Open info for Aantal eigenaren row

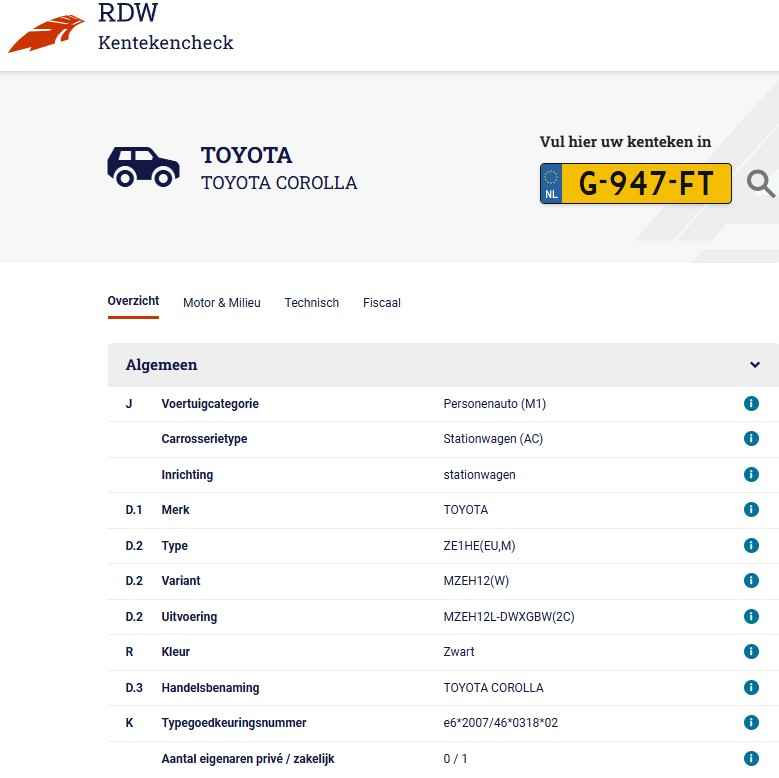pos(751,759)
